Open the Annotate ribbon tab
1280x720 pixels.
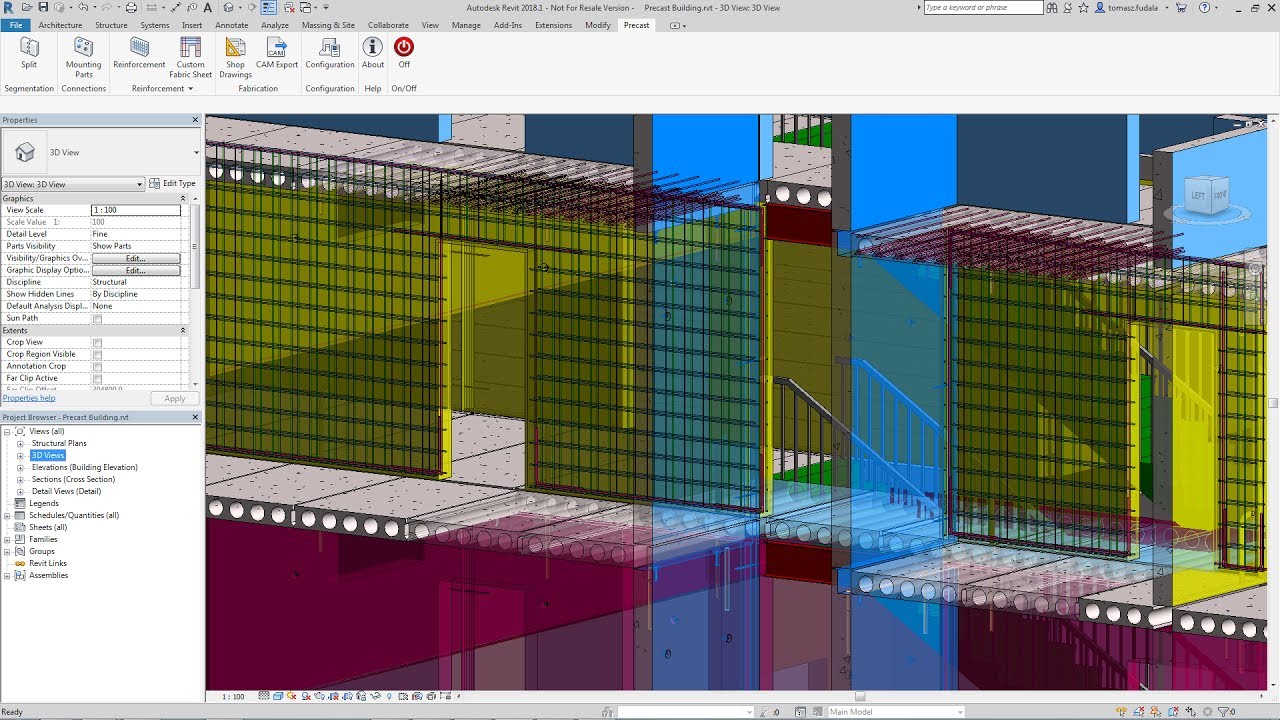point(231,25)
